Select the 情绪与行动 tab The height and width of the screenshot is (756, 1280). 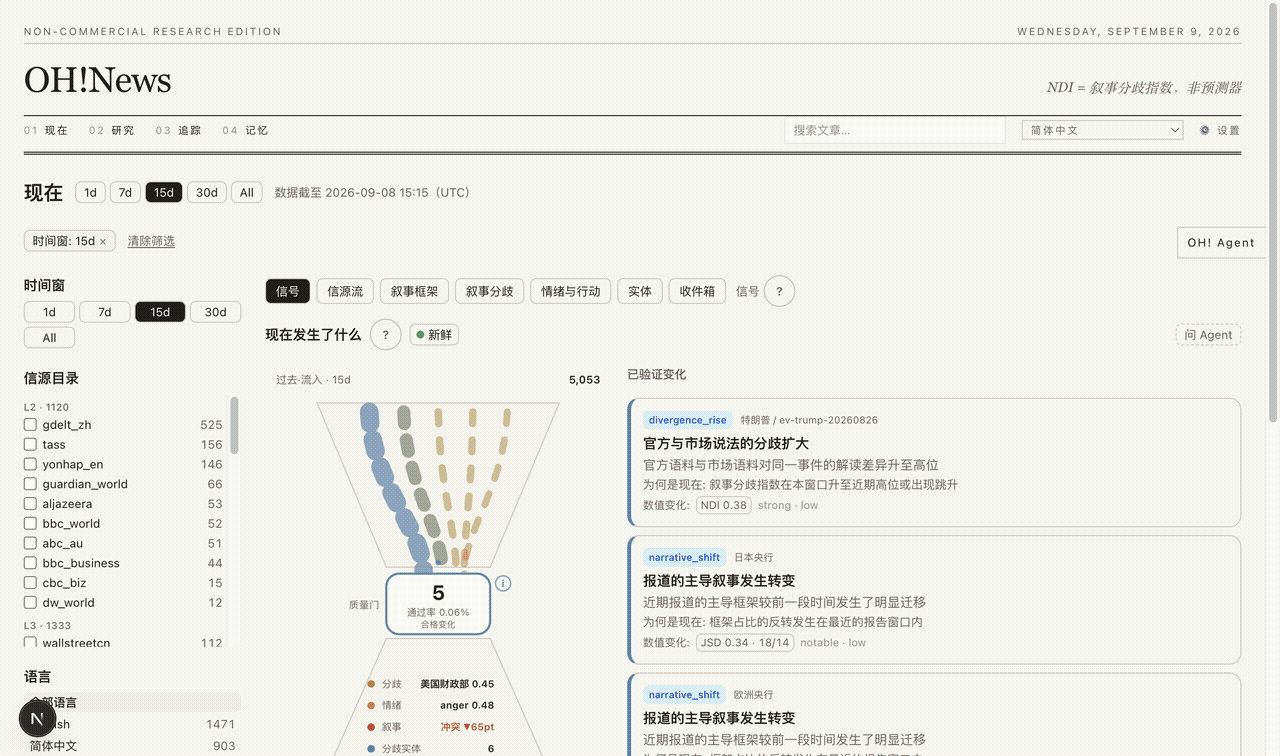pos(571,291)
